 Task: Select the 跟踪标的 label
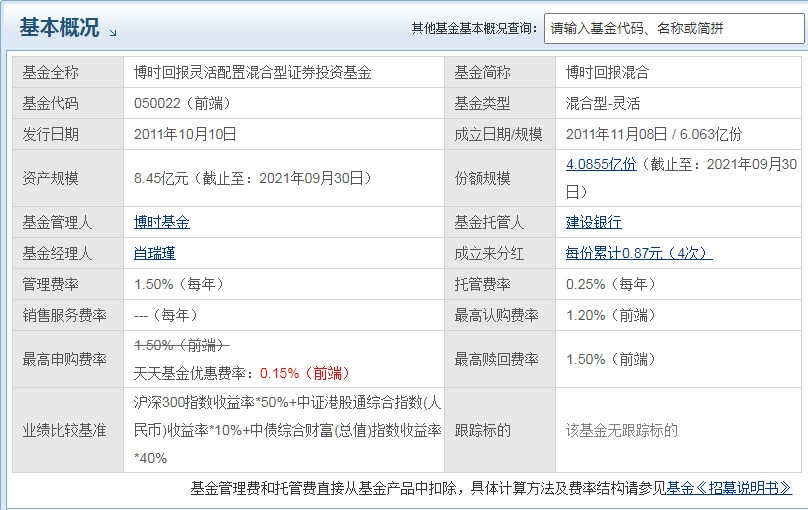coord(482,430)
